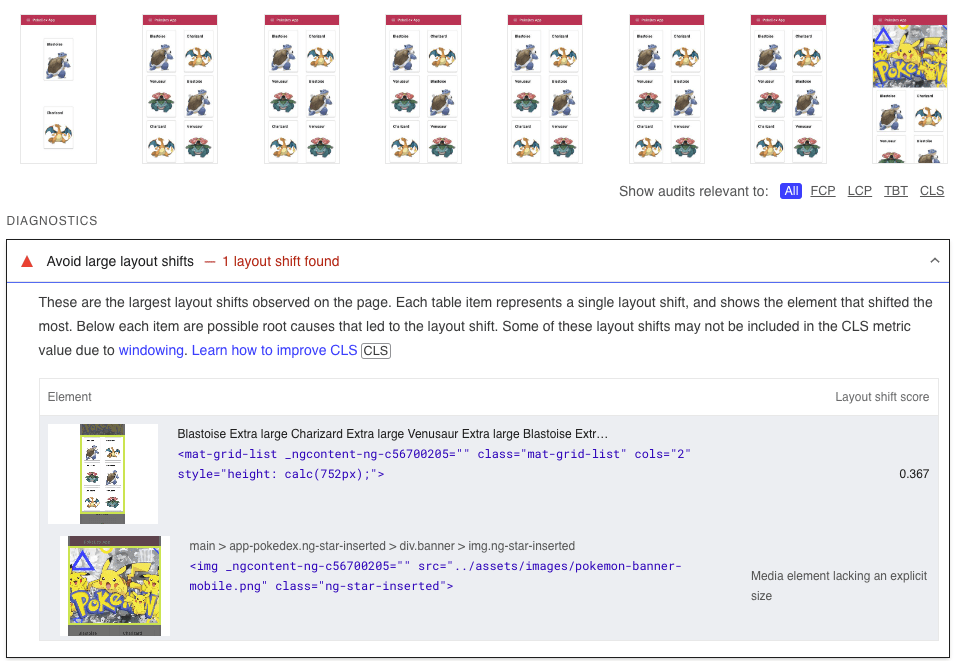Viewport: 956px width, 661px height.
Task: Collapse the Avoid large layout shifts audit
Action: [x=934, y=261]
